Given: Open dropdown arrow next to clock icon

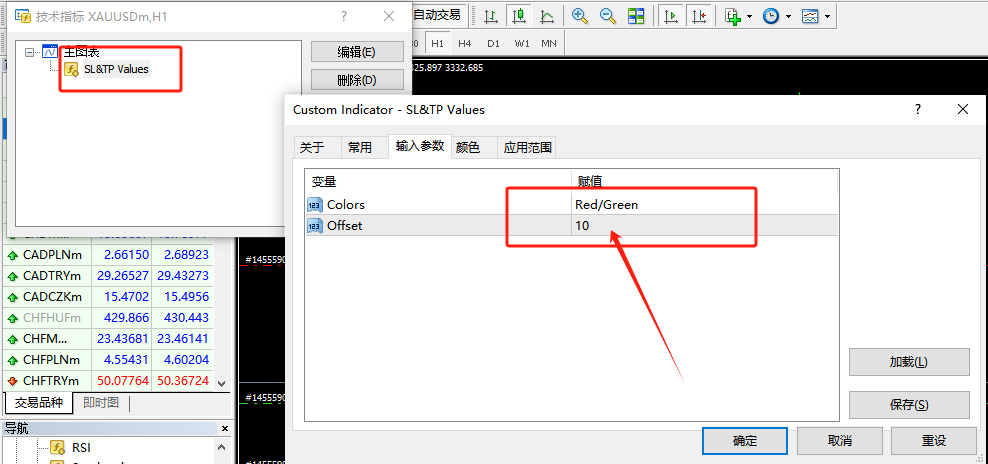Looking at the screenshot, I should tap(788, 16).
